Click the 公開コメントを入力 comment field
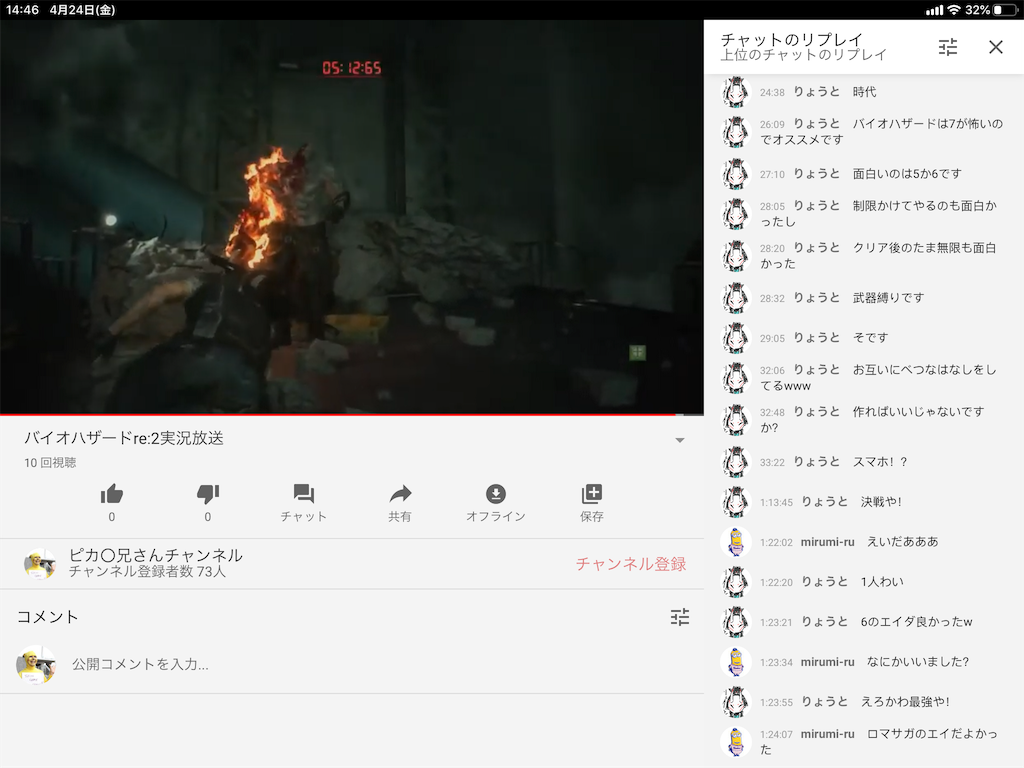This screenshot has width=1024, height=768. [x=140, y=664]
